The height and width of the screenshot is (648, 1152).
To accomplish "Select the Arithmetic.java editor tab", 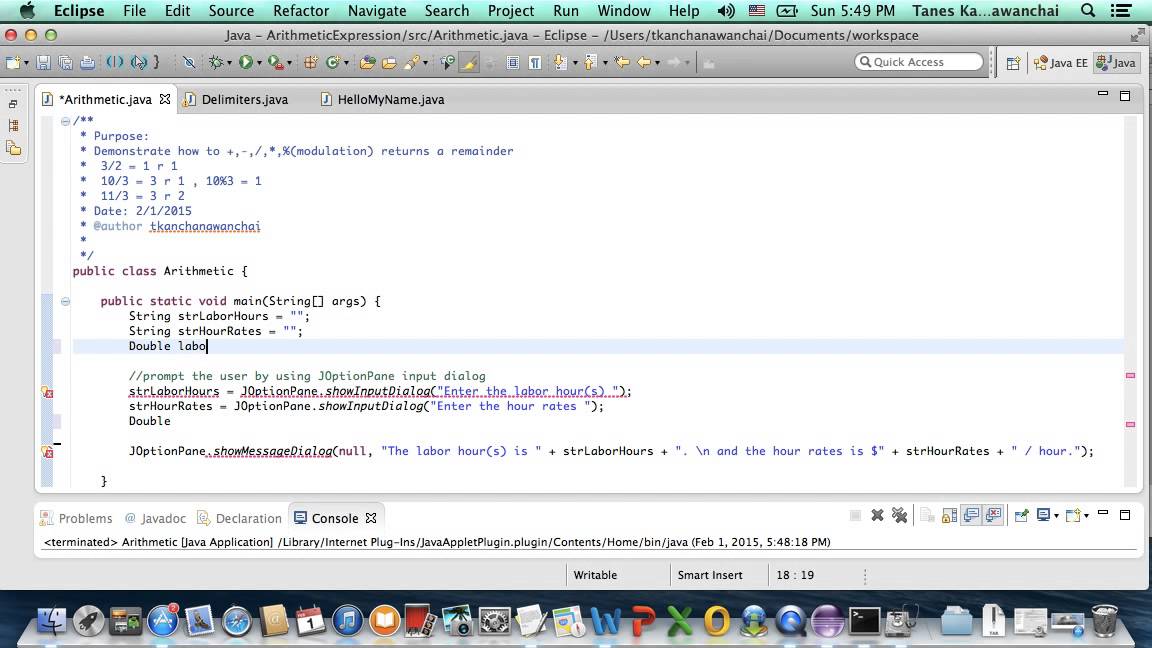I will point(106,99).
